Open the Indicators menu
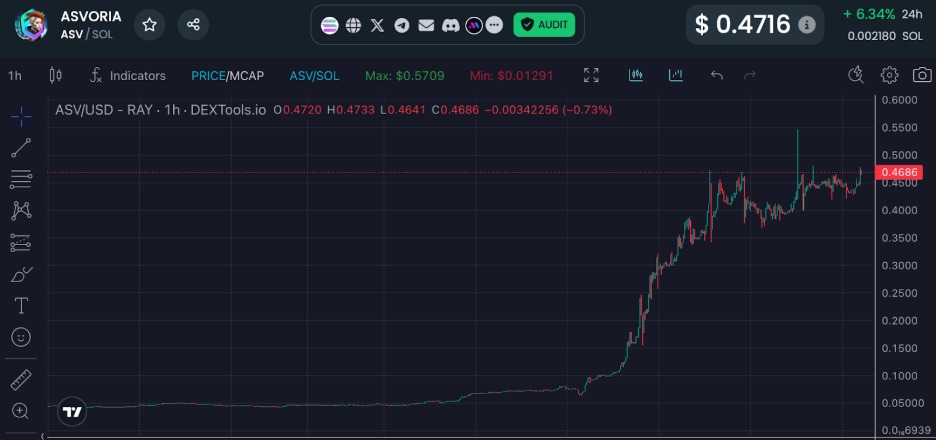 pos(128,76)
